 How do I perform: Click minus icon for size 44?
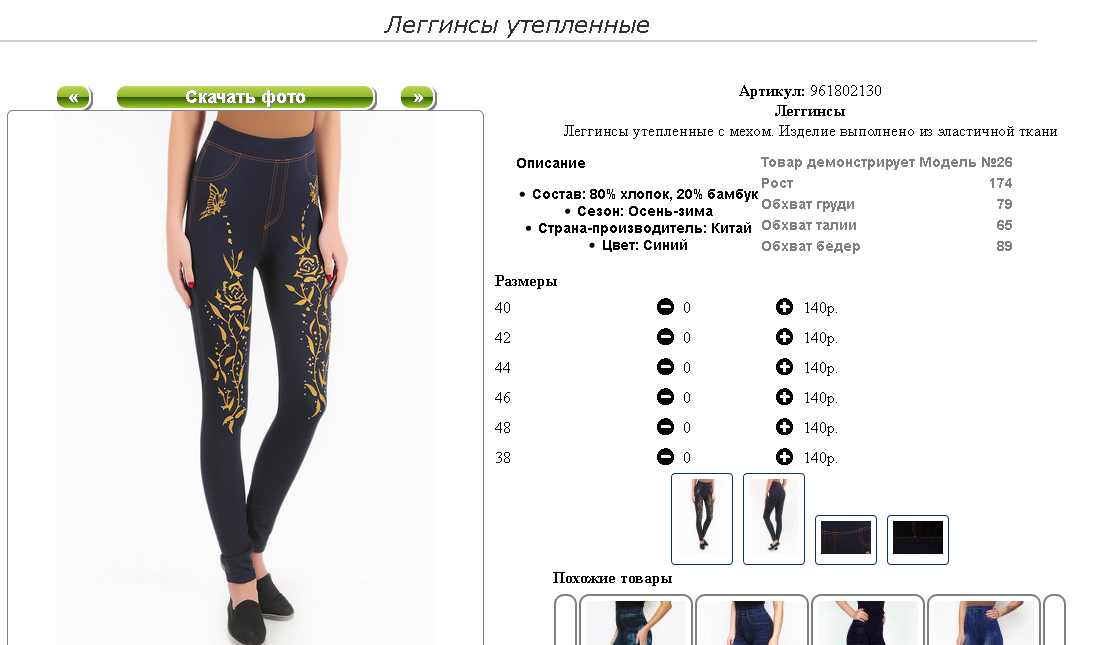[666, 367]
